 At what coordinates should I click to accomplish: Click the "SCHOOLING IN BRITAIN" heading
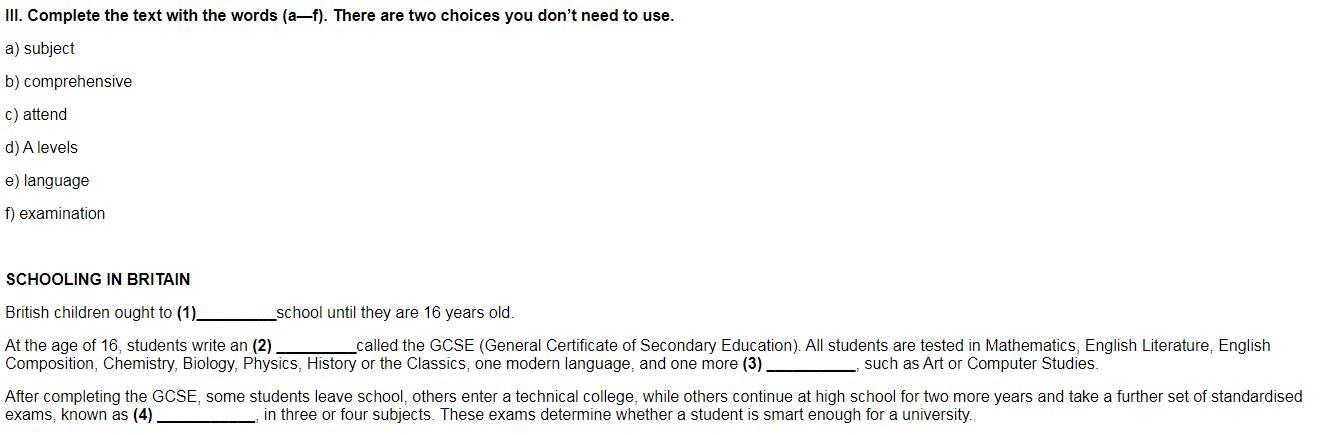(x=98, y=280)
